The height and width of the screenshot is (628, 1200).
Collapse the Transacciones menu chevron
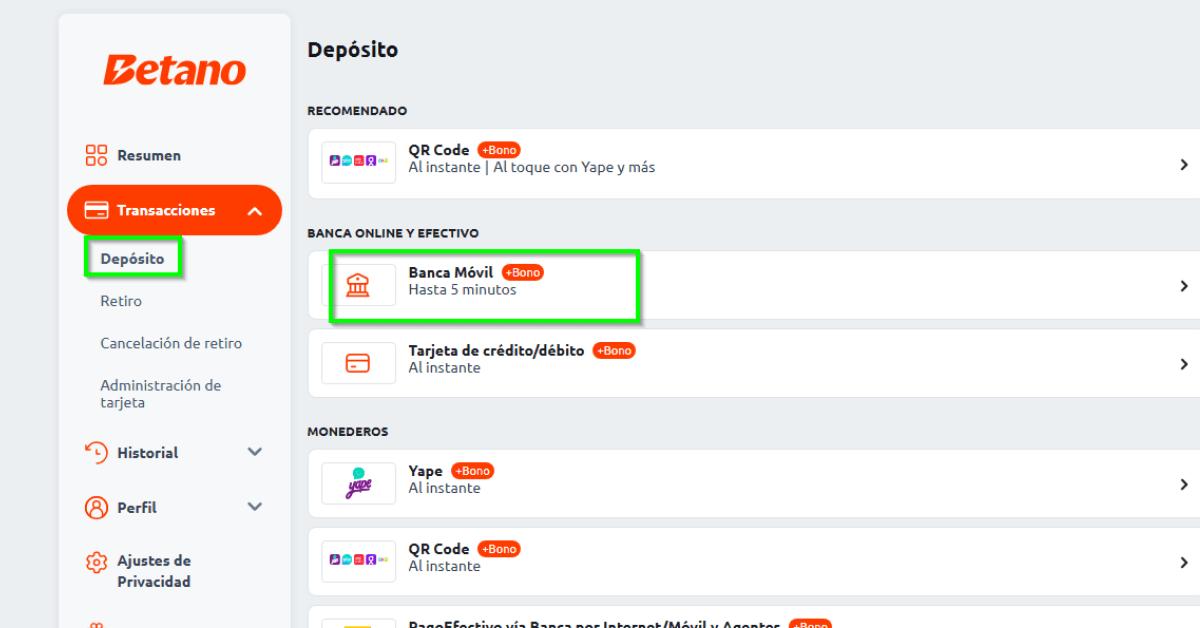click(254, 211)
